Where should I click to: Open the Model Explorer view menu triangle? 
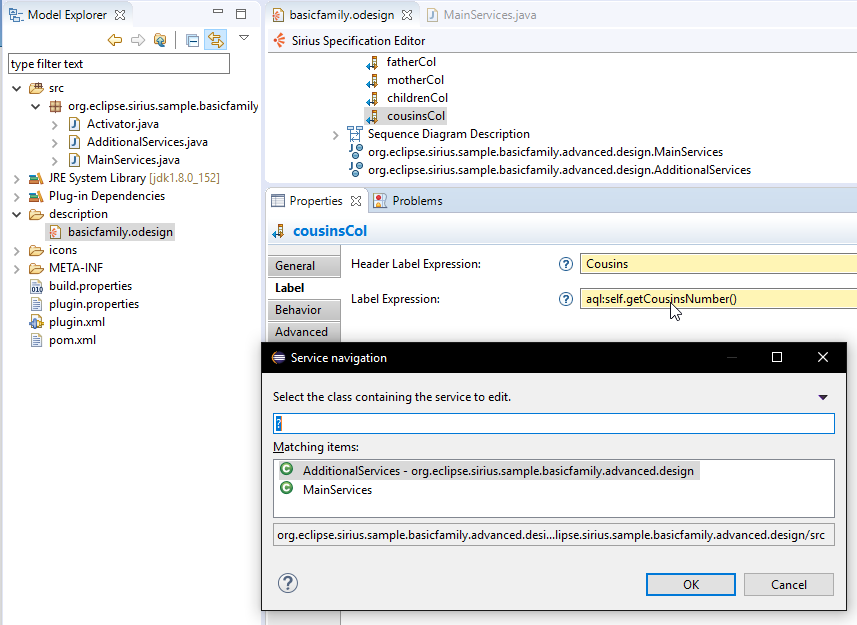point(243,38)
